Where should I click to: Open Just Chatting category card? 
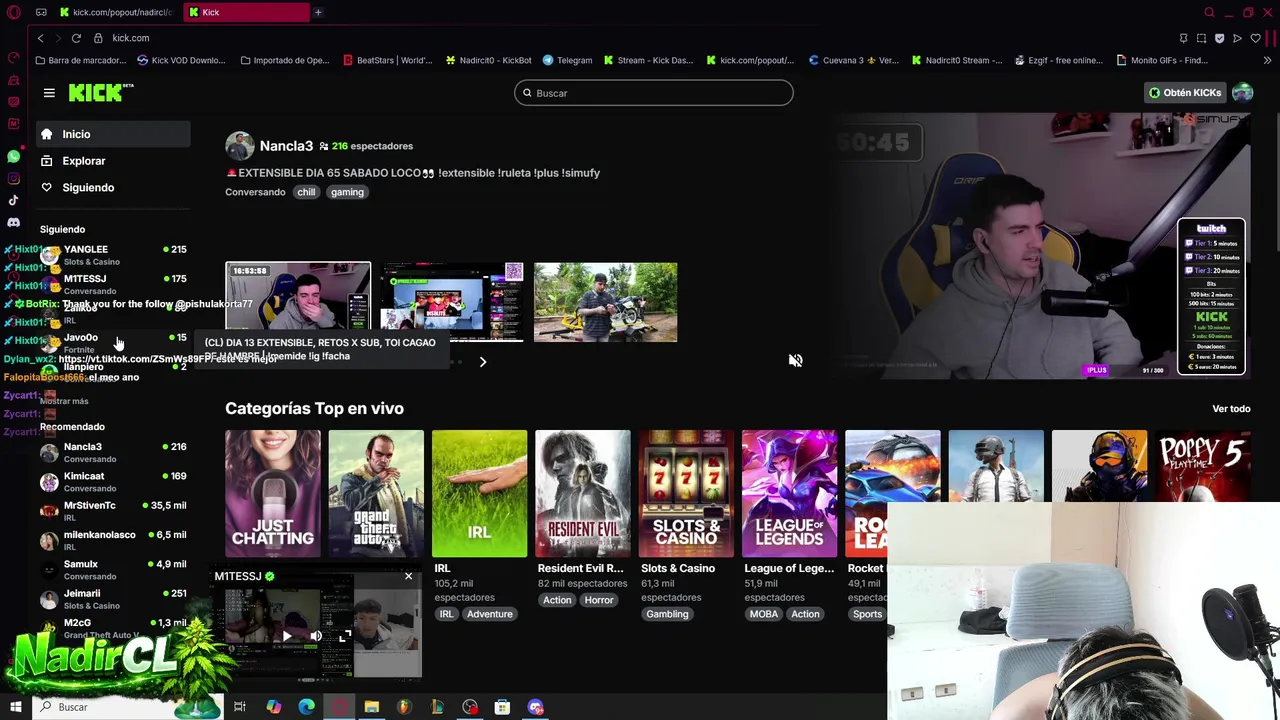(273, 493)
